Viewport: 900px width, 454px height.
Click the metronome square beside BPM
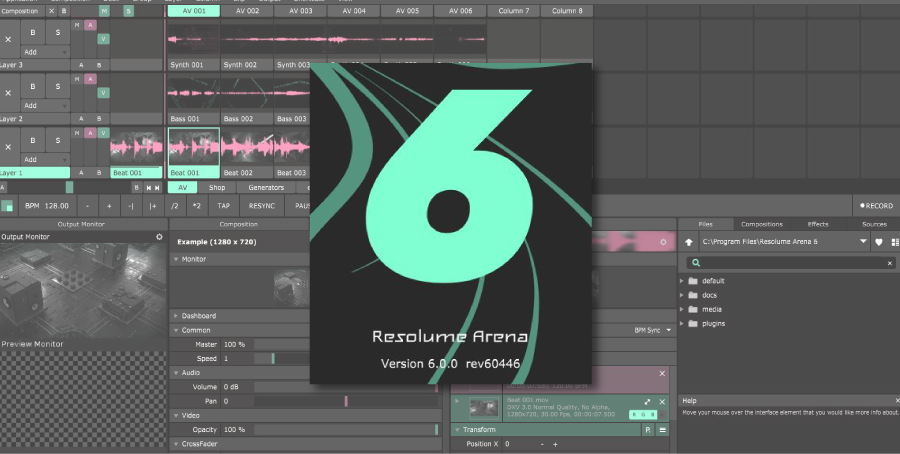(x=7, y=205)
